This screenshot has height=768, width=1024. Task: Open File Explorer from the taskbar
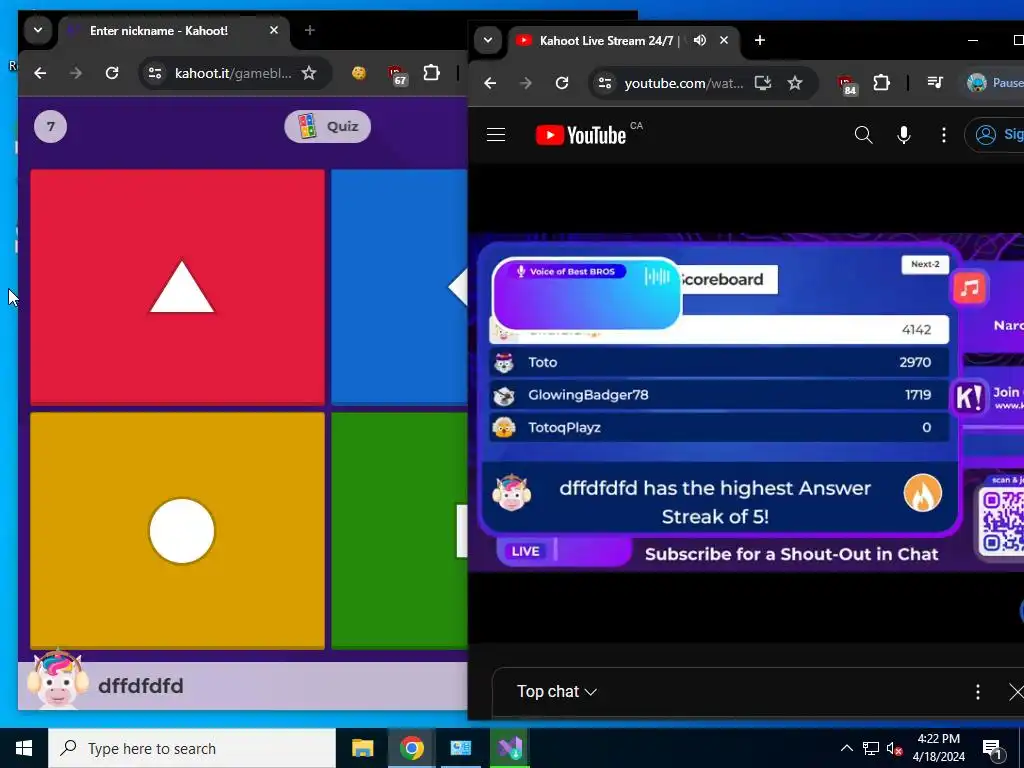click(362, 748)
